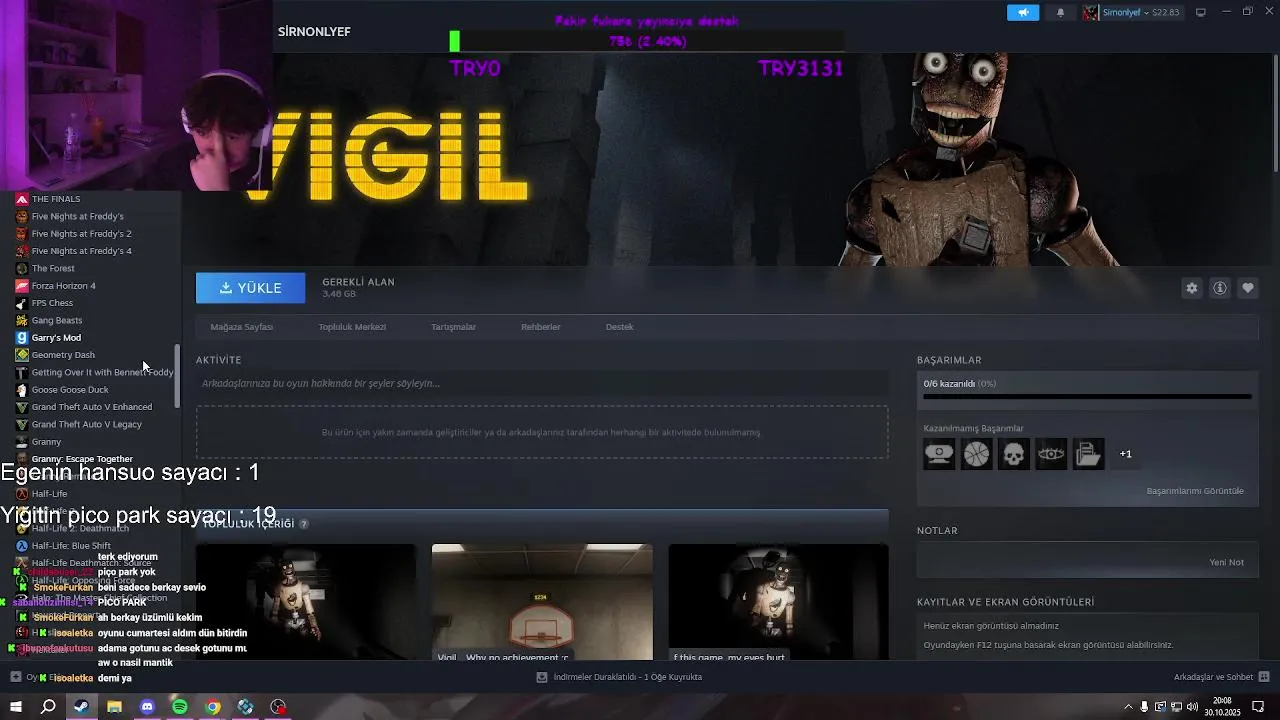This screenshot has width=1280, height=720.
Task: Select Five Nights at Freddy's 2
Action: [81, 234]
